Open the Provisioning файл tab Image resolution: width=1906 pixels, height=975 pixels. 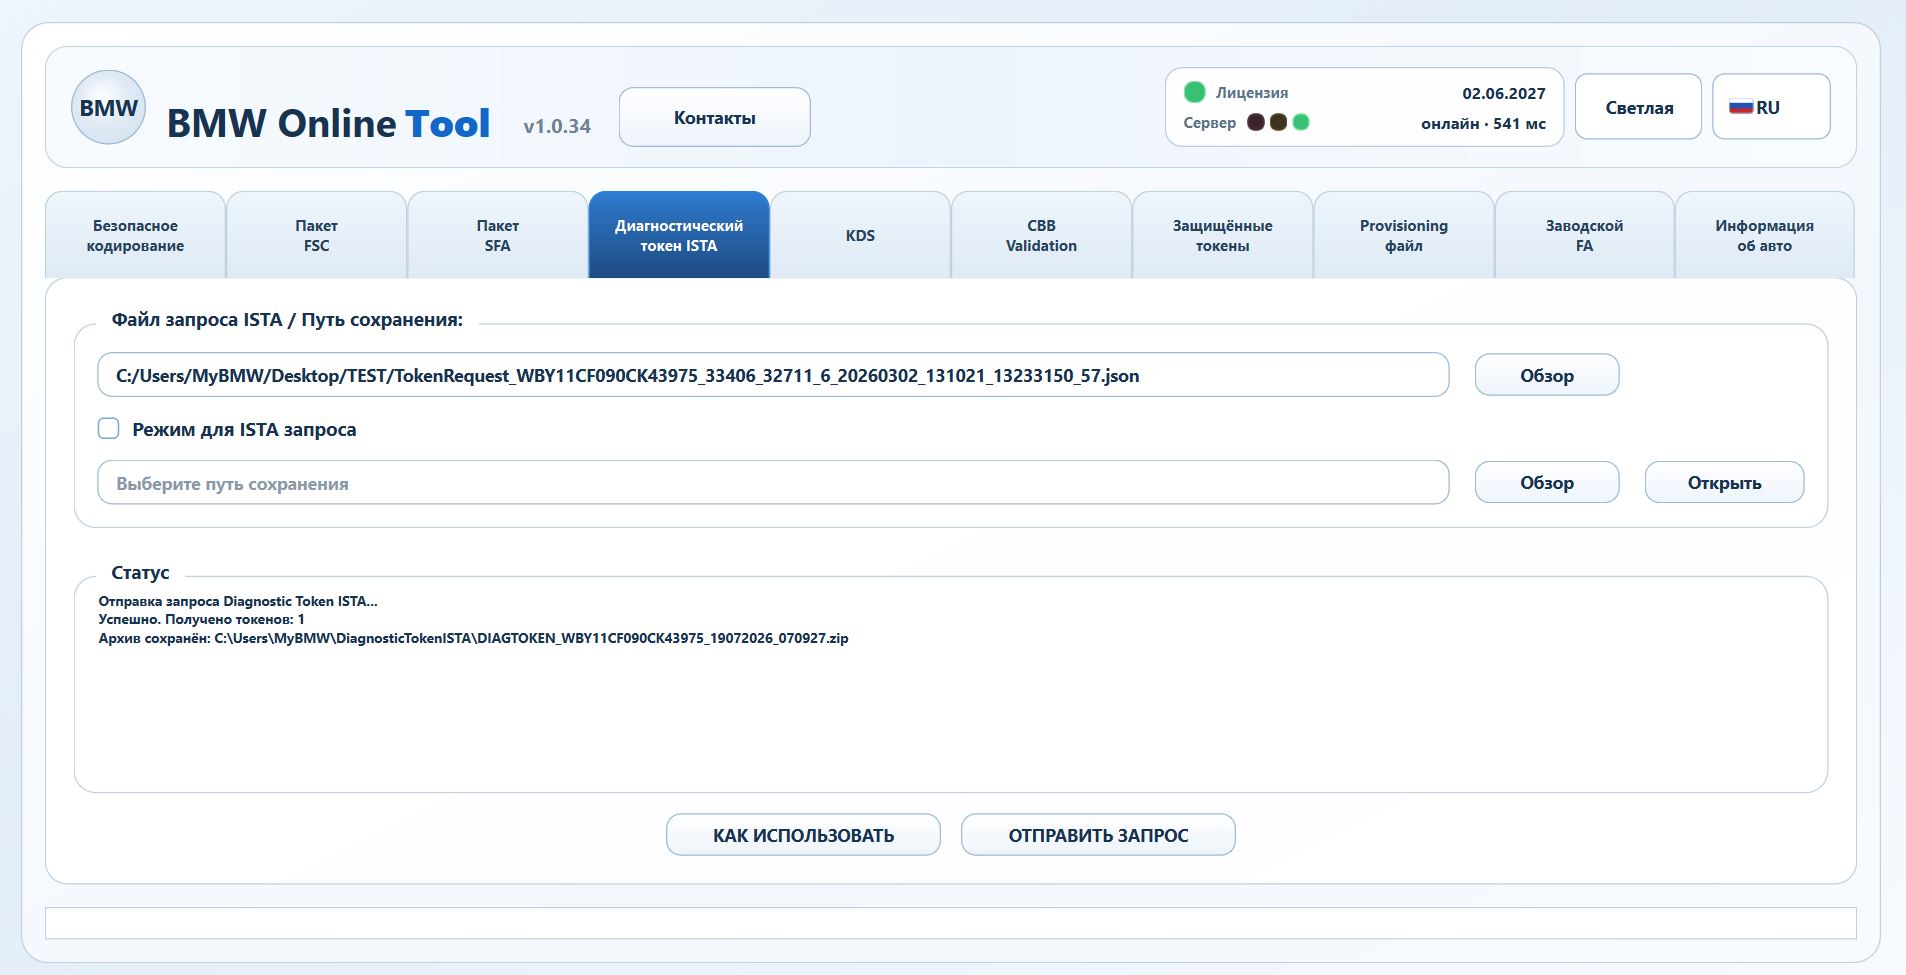[1403, 236]
